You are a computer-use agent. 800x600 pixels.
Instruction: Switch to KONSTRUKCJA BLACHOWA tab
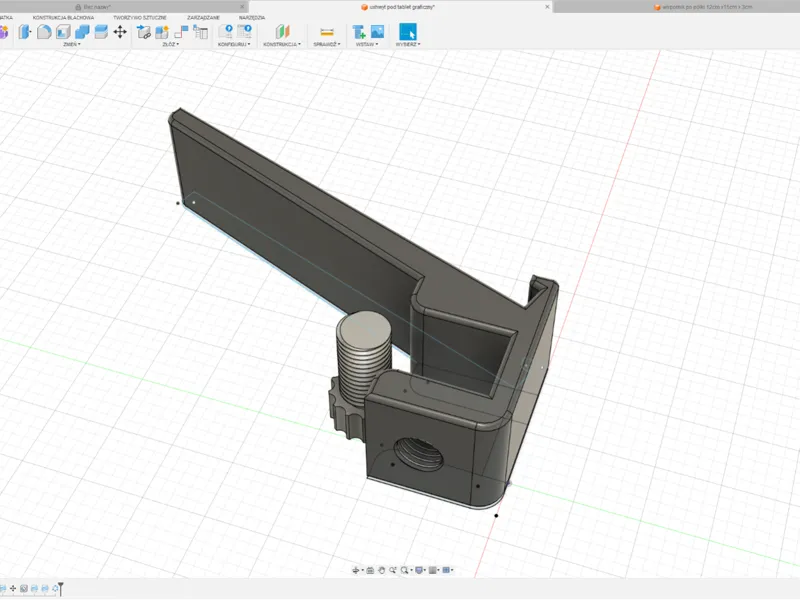point(63,17)
